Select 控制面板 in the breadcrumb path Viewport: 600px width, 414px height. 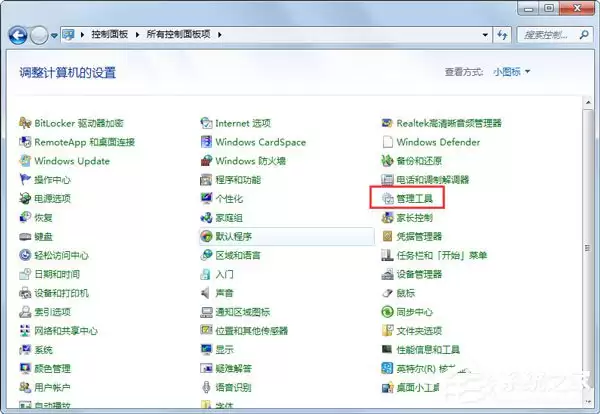click(109, 34)
